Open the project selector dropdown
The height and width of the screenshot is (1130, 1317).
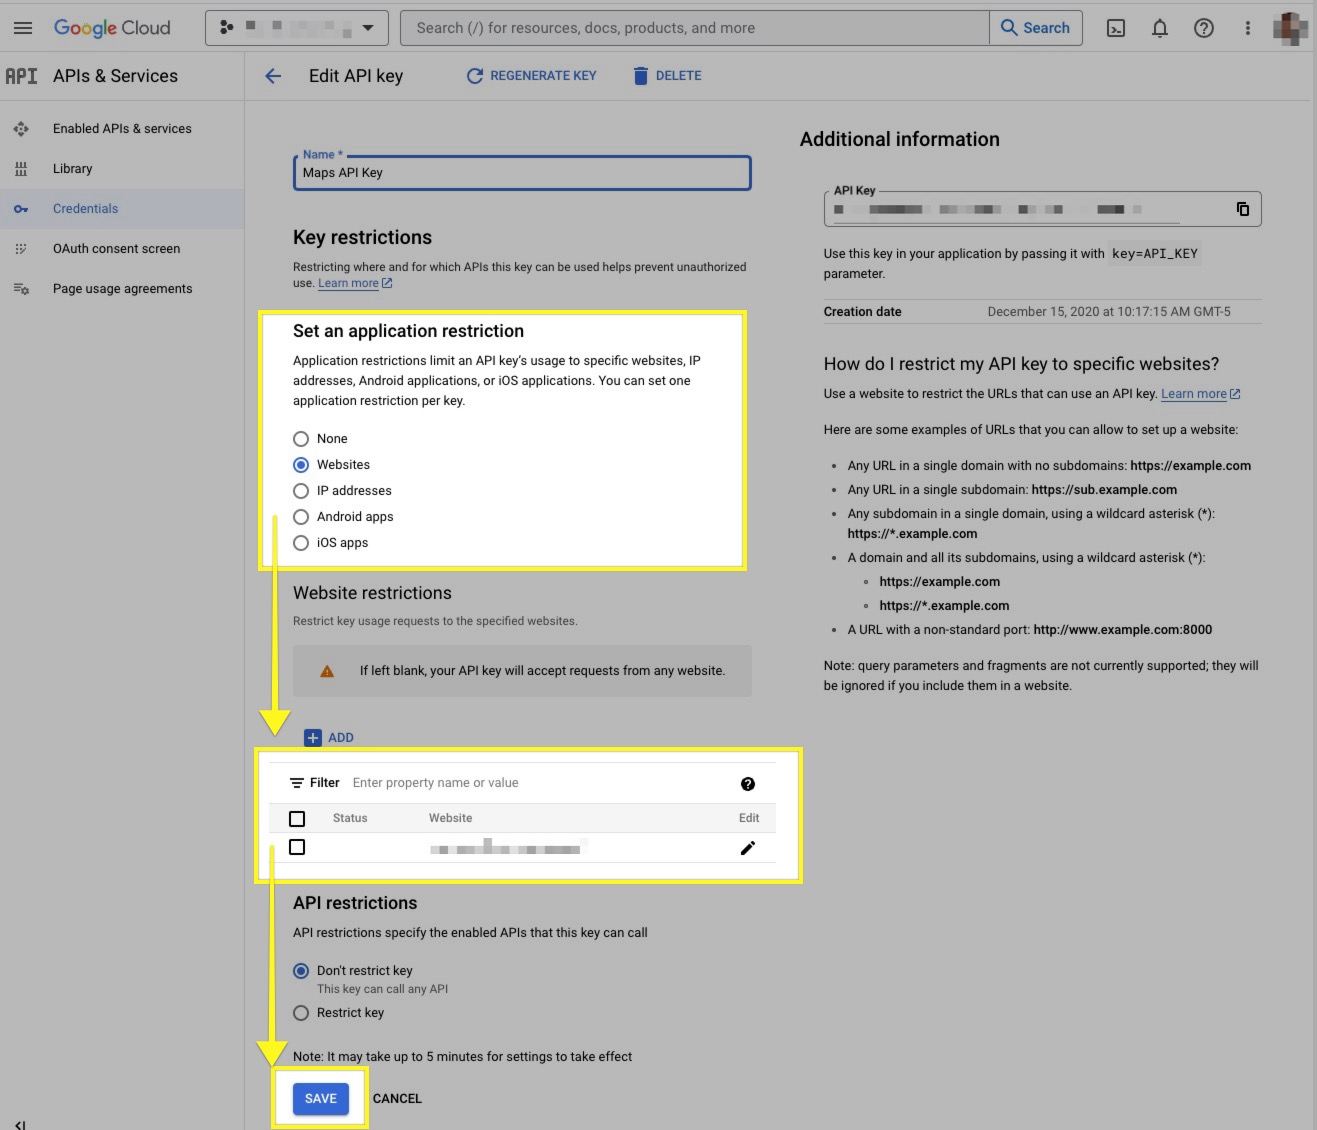pyautogui.click(x=296, y=28)
